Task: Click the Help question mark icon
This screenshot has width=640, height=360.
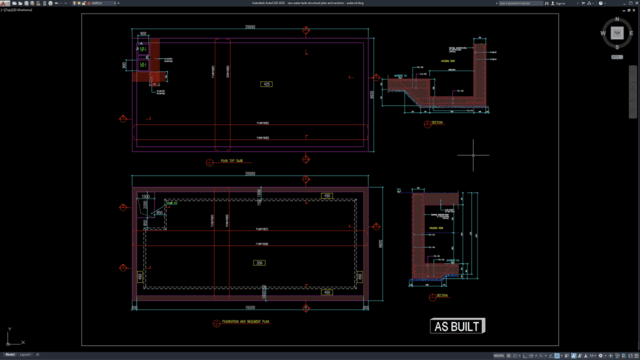Action: point(600,3)
